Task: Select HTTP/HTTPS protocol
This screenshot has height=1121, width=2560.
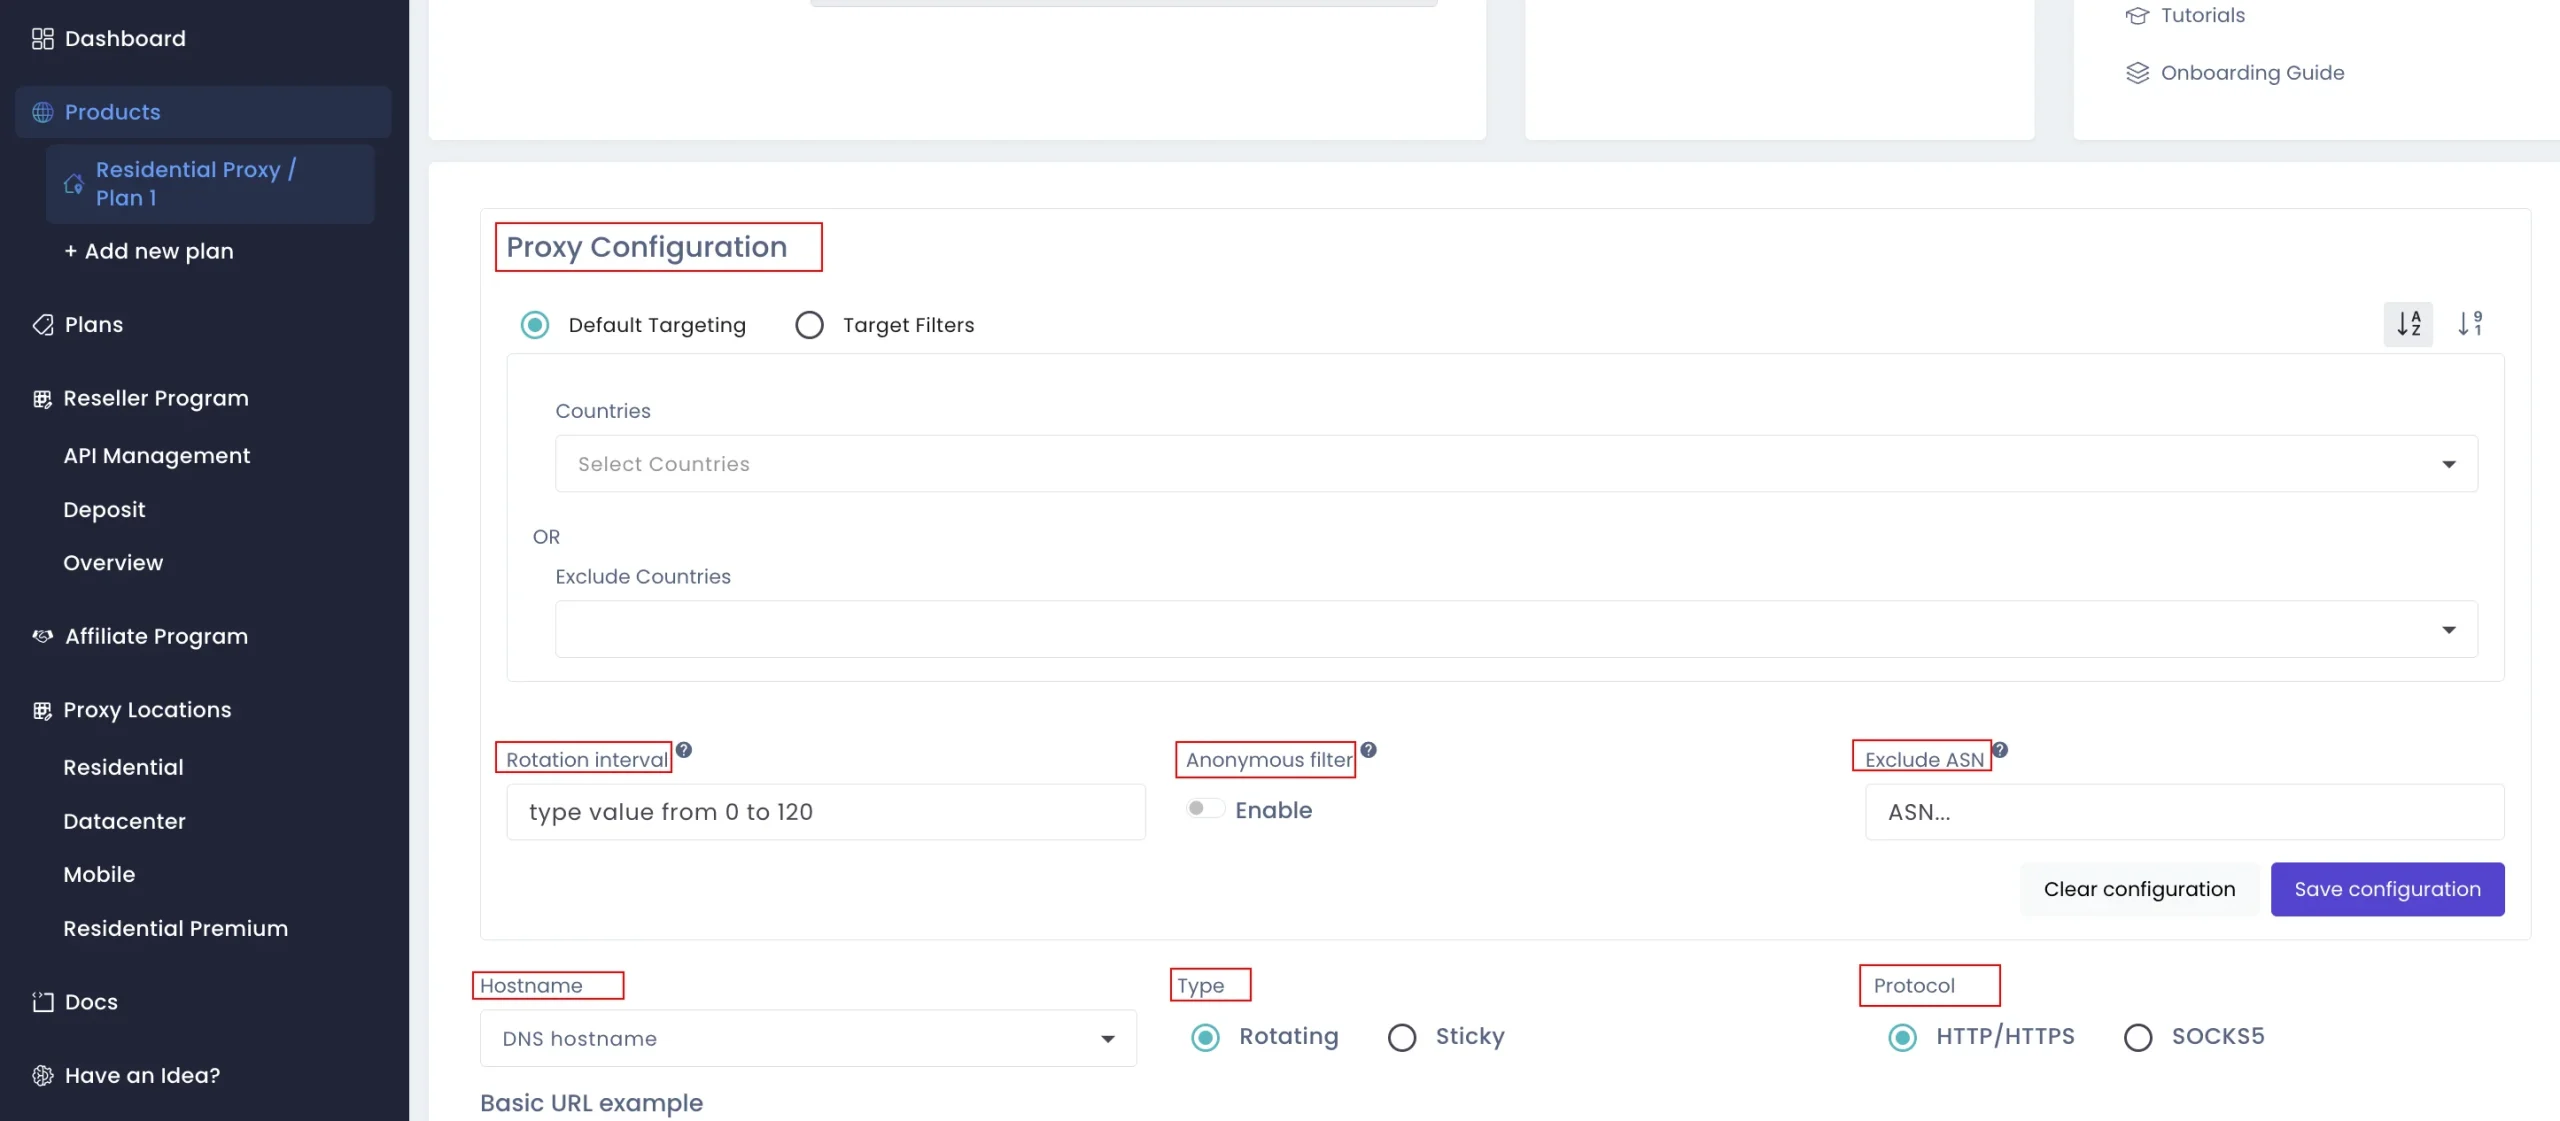Action: [x=1903, y=1038]
